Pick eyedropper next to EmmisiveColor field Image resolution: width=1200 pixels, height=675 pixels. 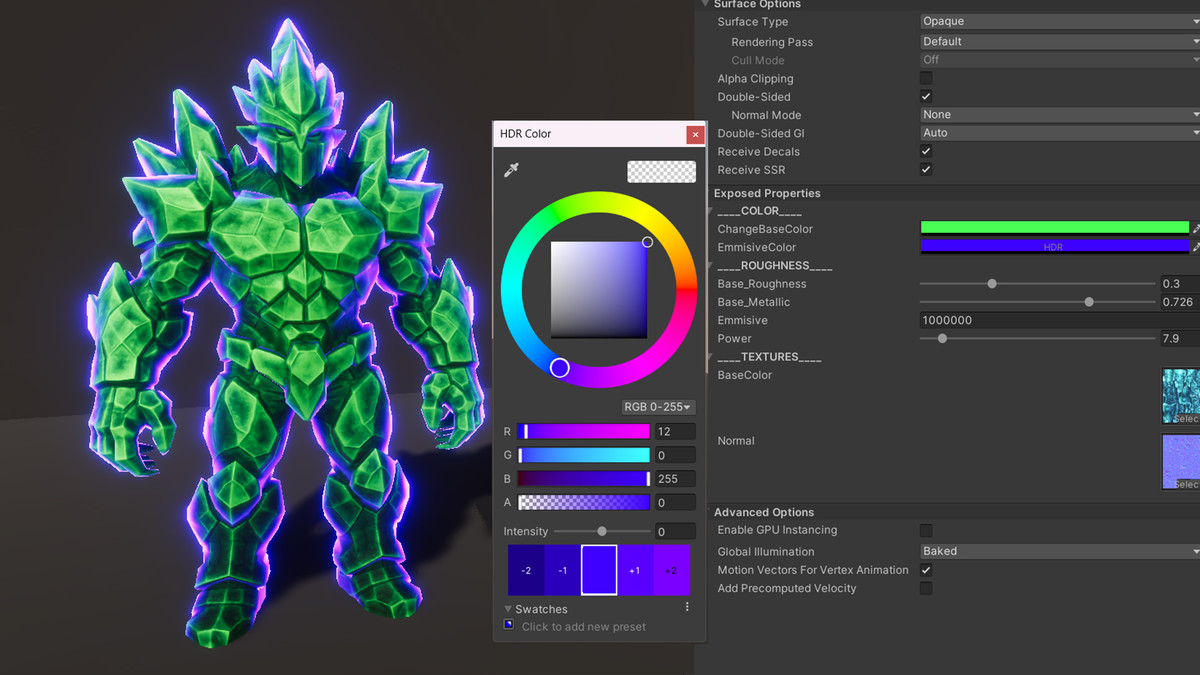(x=1196, y=247)
